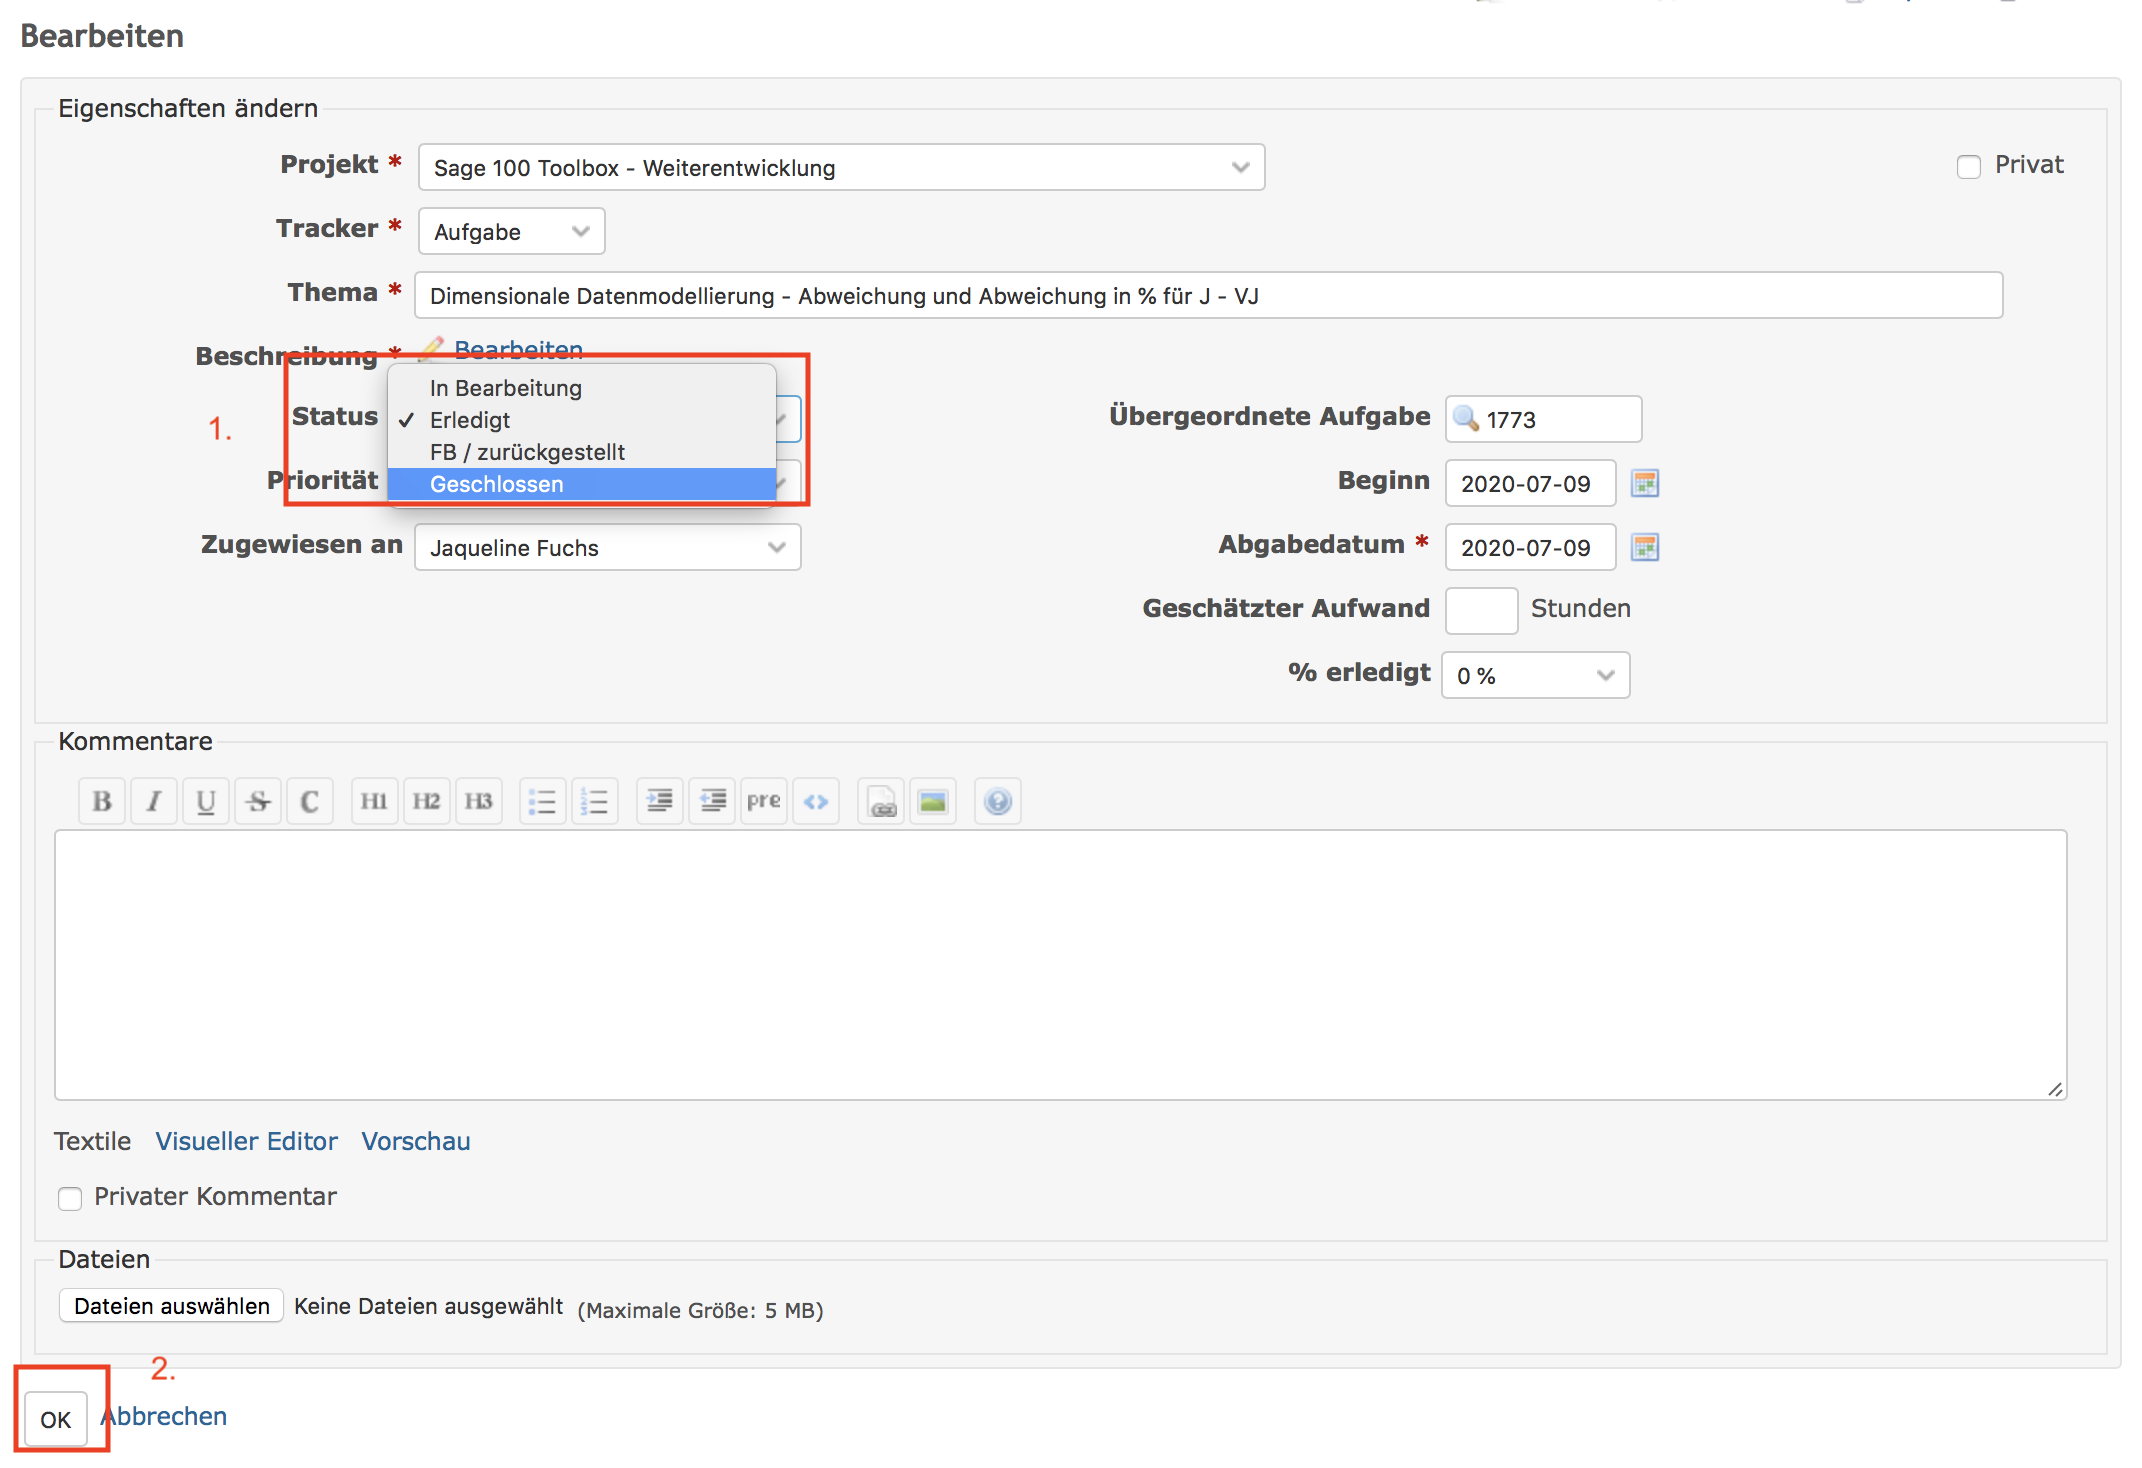The height and width of the screenshot is (1468, 2142).
Task: Open calendar picker for Abgabedatum
Action: click(1644, 548)
